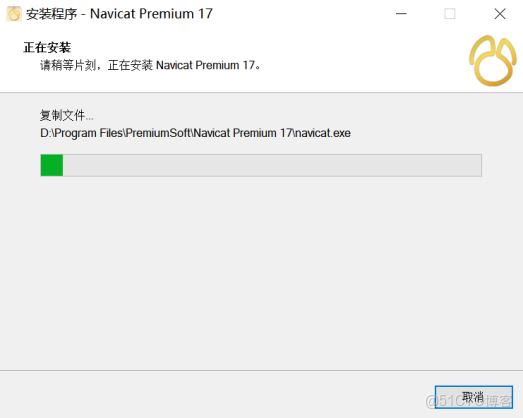Click the @51CTO博客 watermark text

(469, 401)
